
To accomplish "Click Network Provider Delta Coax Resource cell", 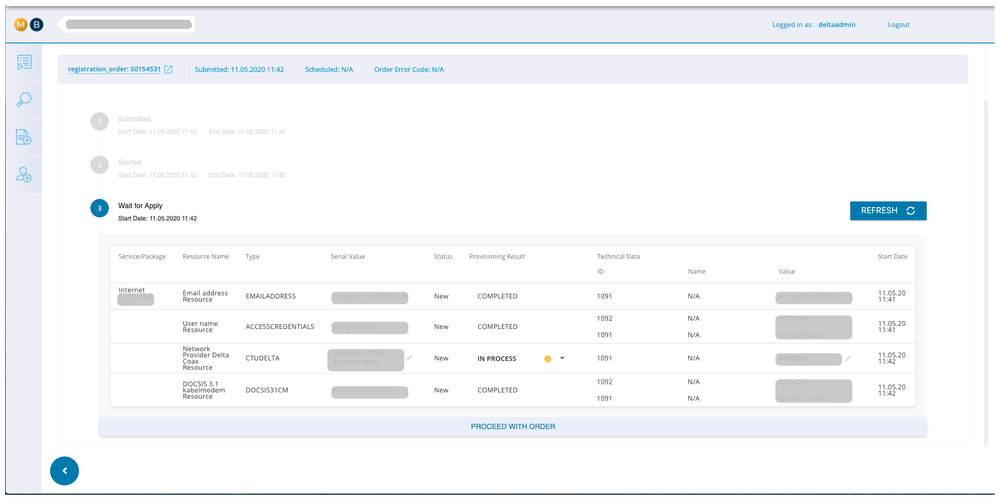I will point(205,358).
